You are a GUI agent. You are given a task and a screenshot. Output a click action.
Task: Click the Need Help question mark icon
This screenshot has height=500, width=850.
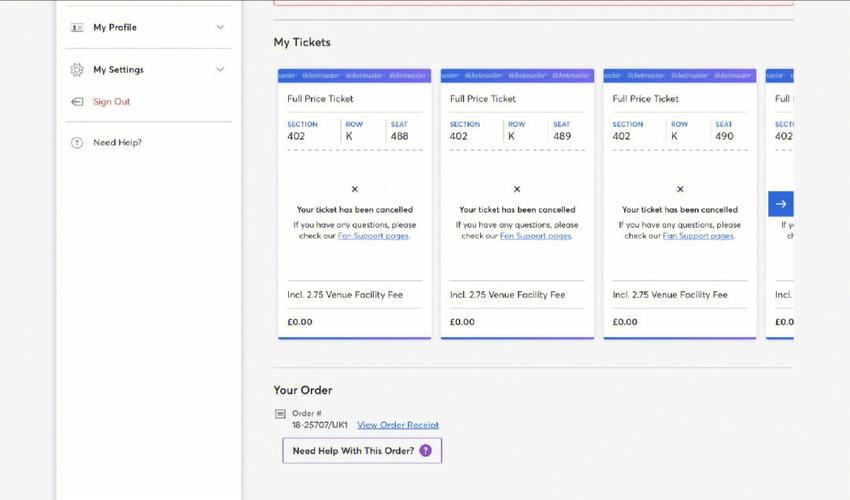click(x=77, y=143)
